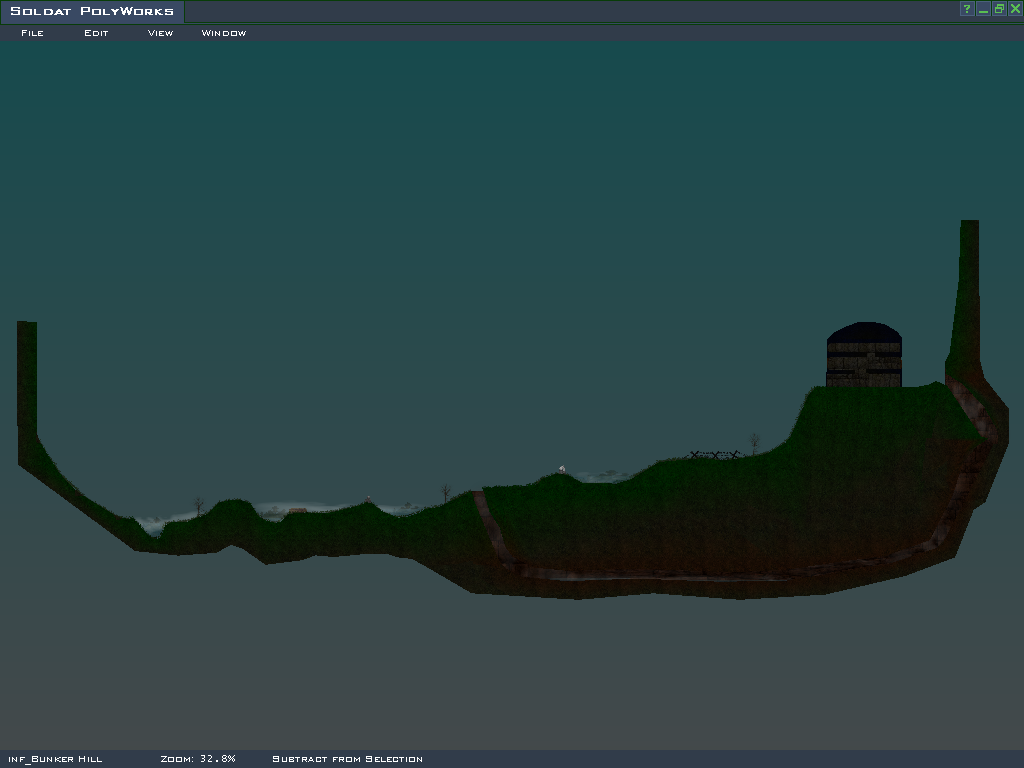Screen dimensions: 1024x768
Task: Click the Soldat PolyWorks title label
Action: coord(92,11)
